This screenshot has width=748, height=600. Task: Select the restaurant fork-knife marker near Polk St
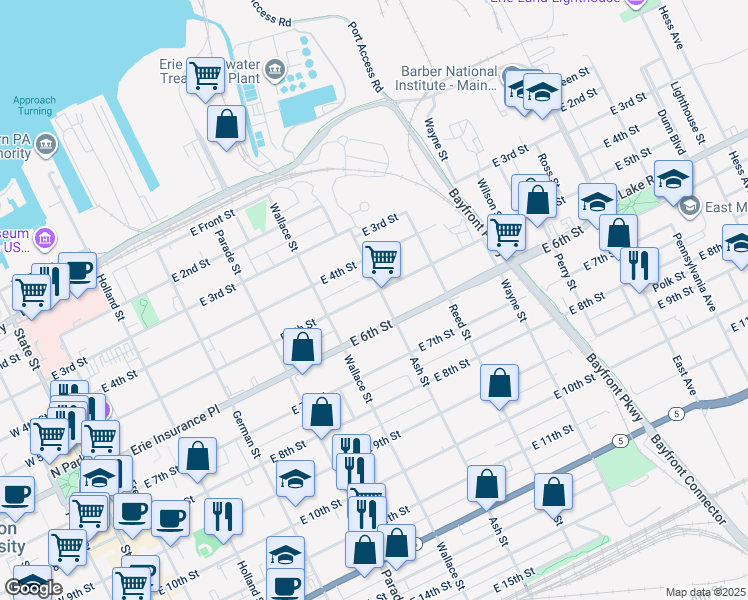coord(639,265)
